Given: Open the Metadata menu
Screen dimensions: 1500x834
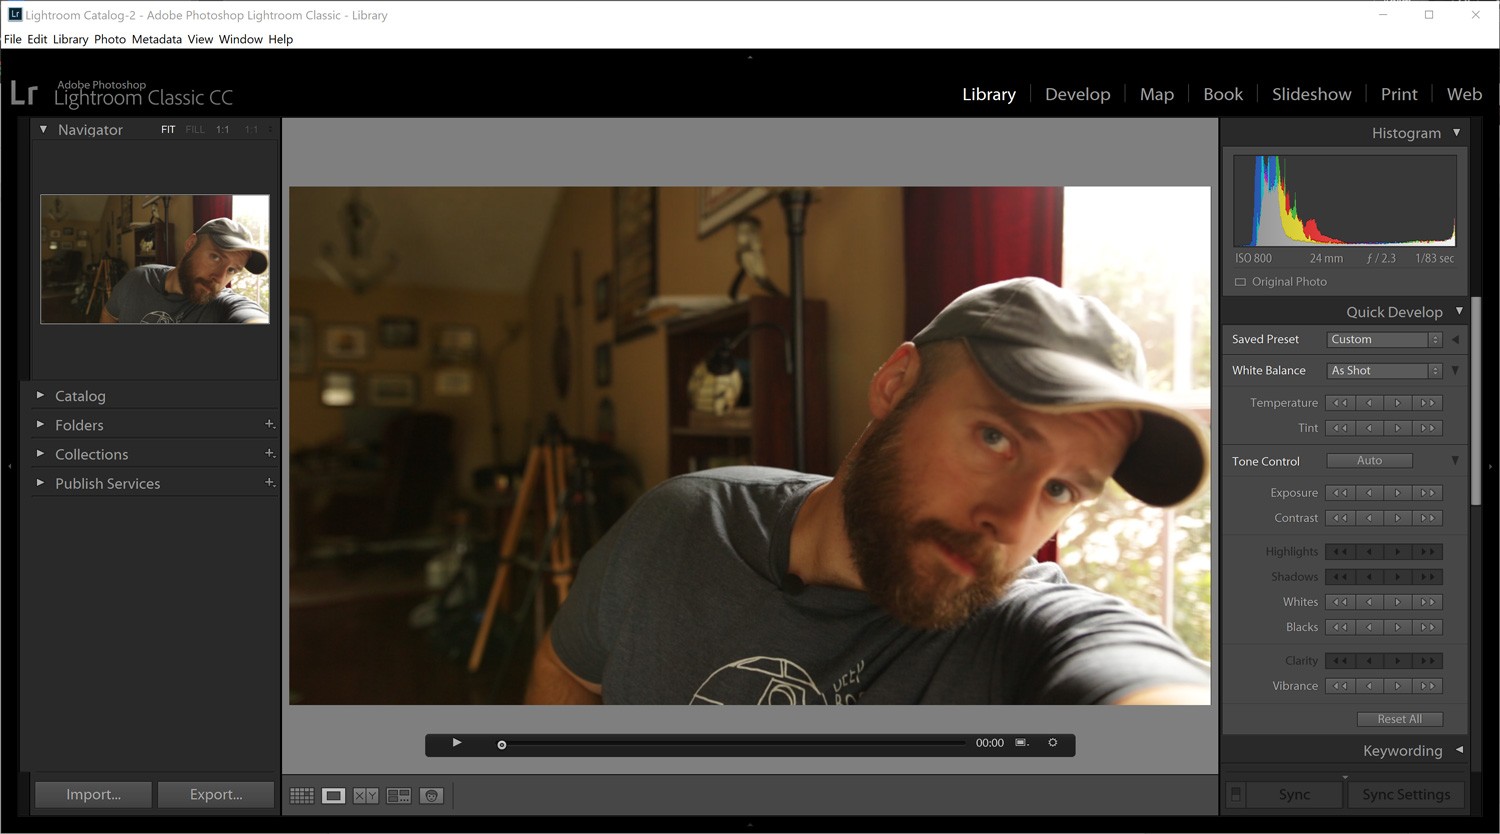Looking at the screenshot, I should [x=156, y=39].
